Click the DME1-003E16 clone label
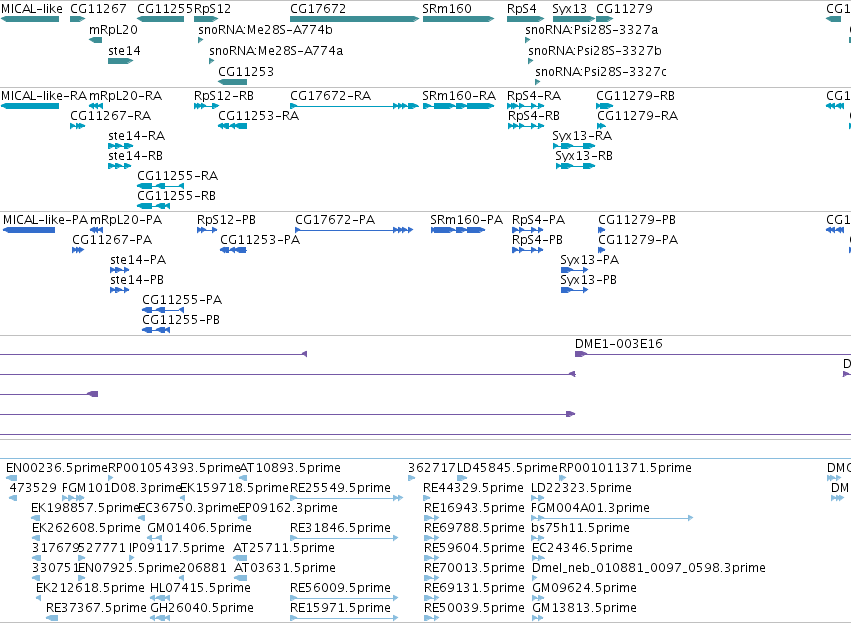Image resolution: width=851 pixels, height=623 pixels. pos(619,344)
